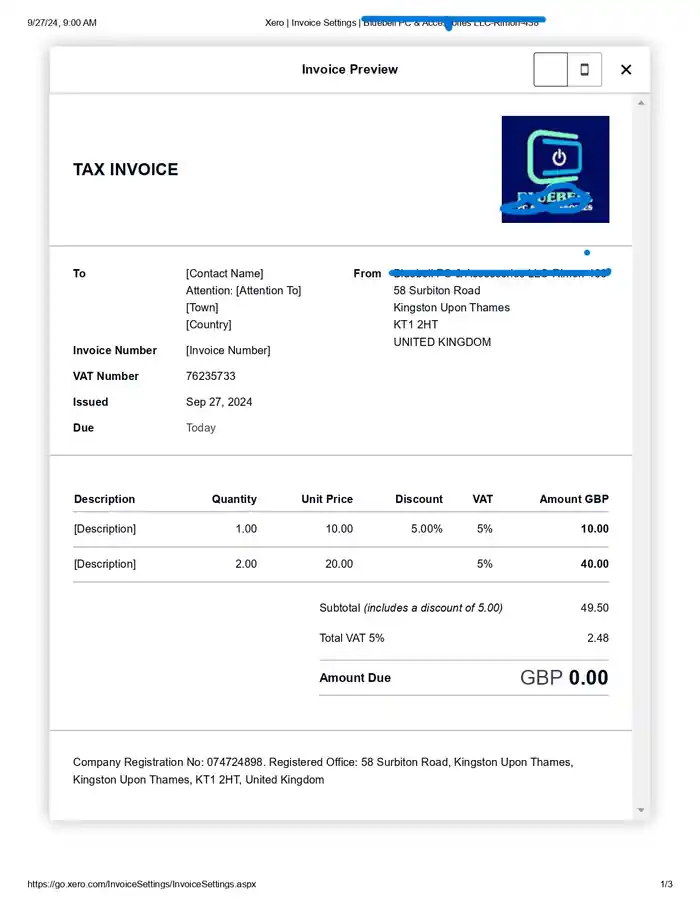Click the Amount GBP column header
Image resolution: width=700 pixels, height=906 pixels.
click(x=574, y=499)
